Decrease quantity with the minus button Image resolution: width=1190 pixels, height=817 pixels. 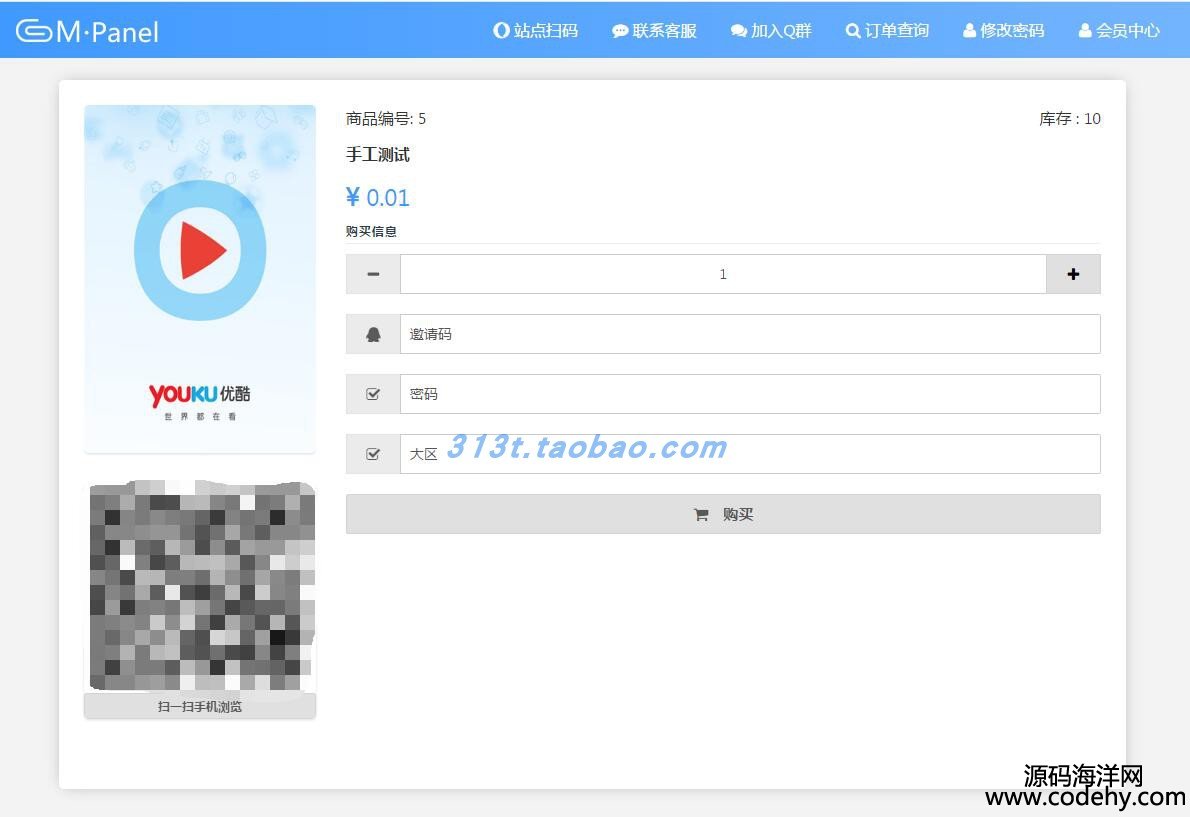tap(373, 274)
